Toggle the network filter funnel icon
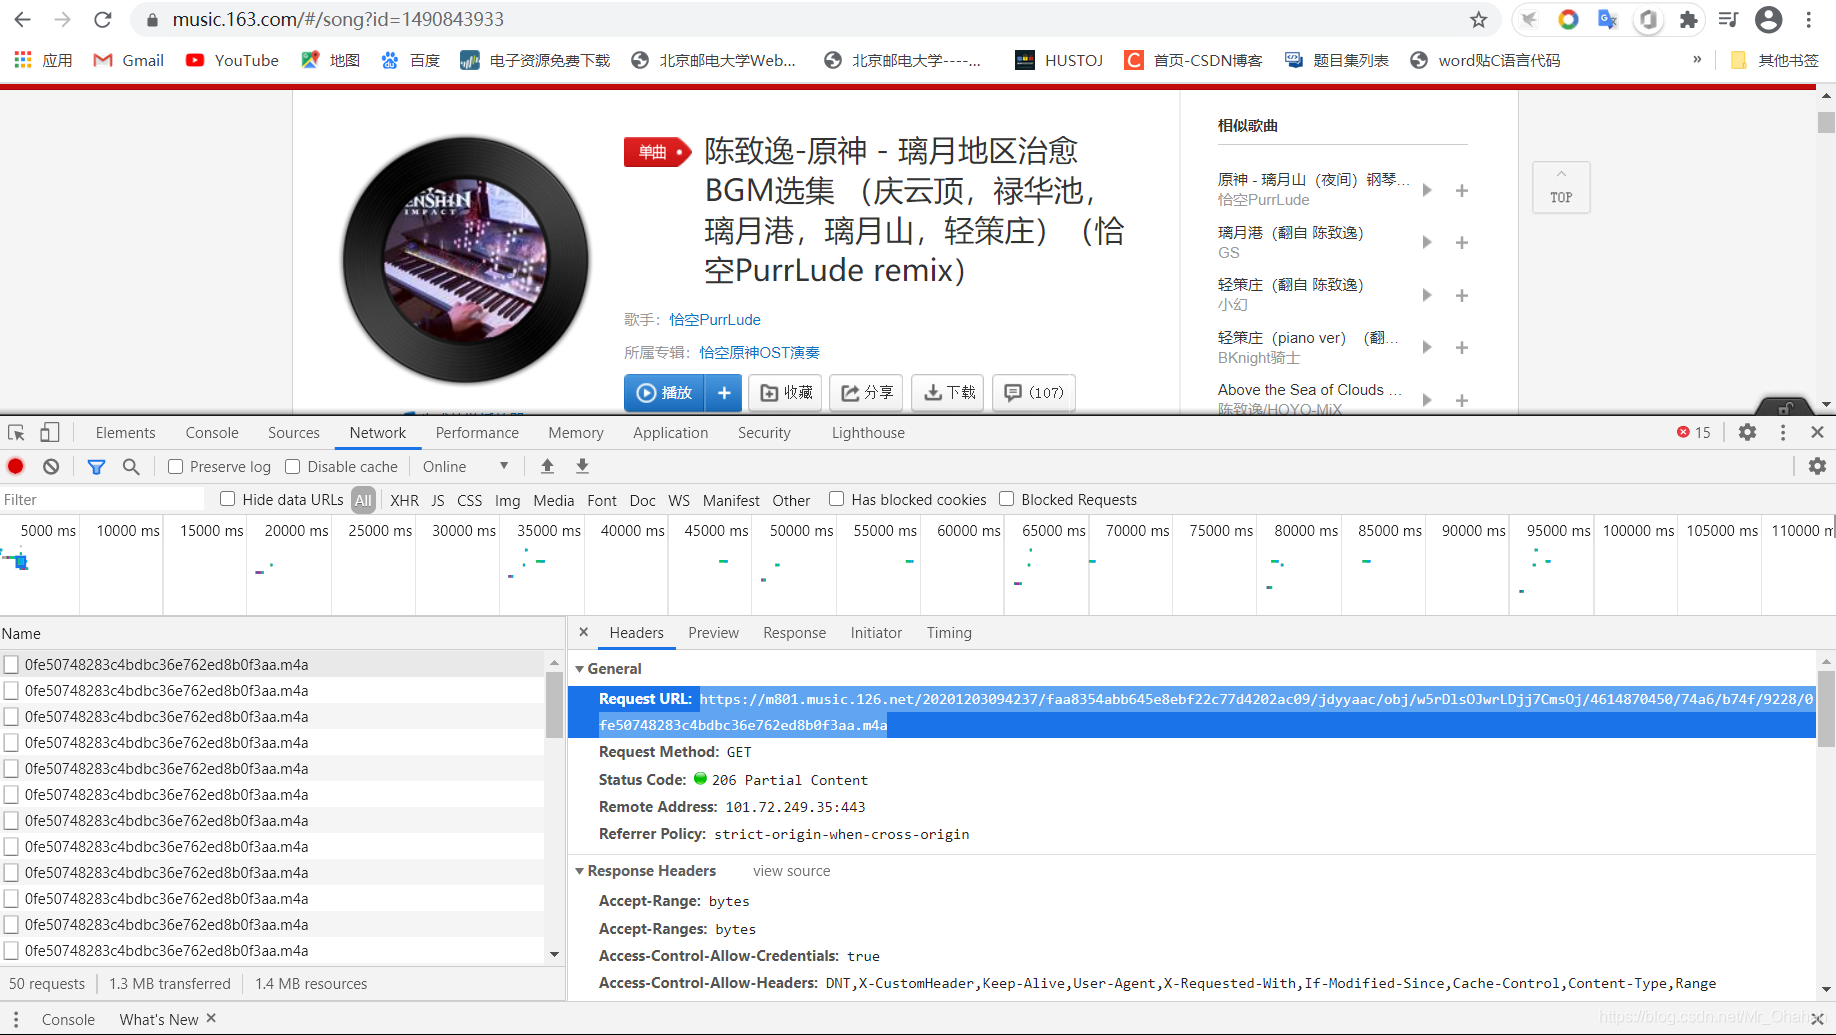 click(96, 466)
